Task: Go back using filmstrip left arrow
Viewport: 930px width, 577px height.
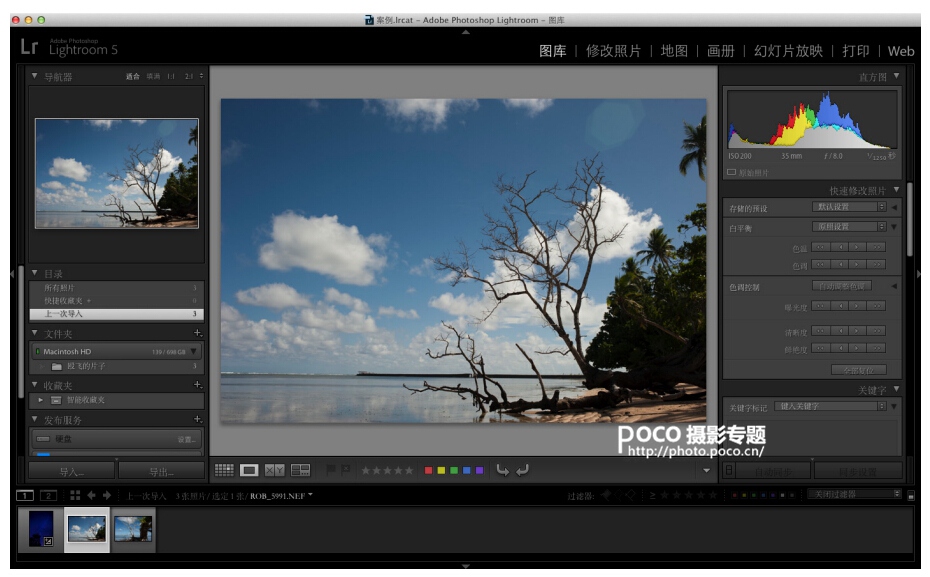Action: (91, 495)
